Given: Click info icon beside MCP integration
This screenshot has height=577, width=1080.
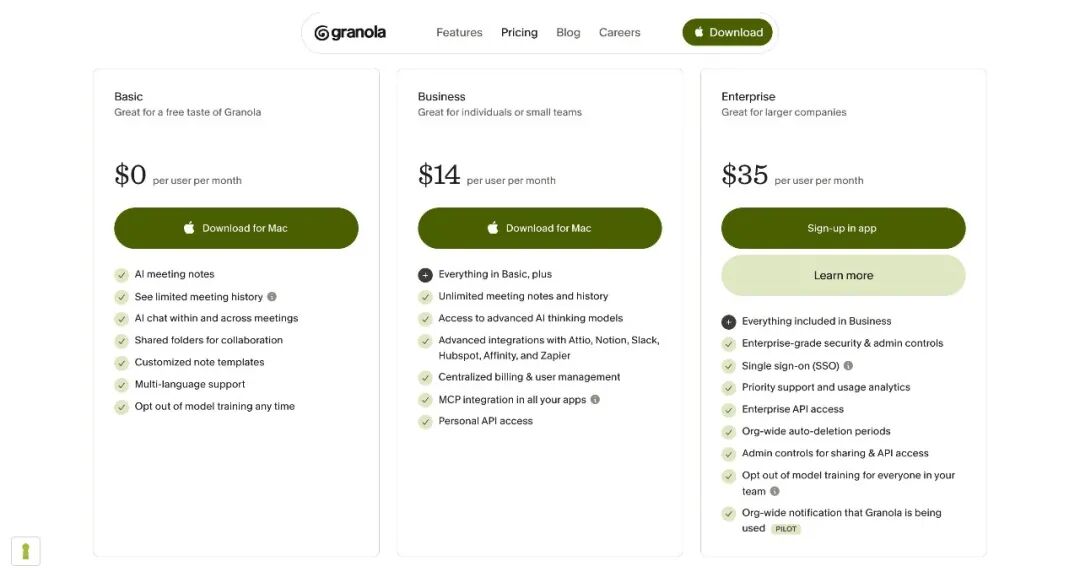Looking at the screenshot, I should (x=595, y=400).
